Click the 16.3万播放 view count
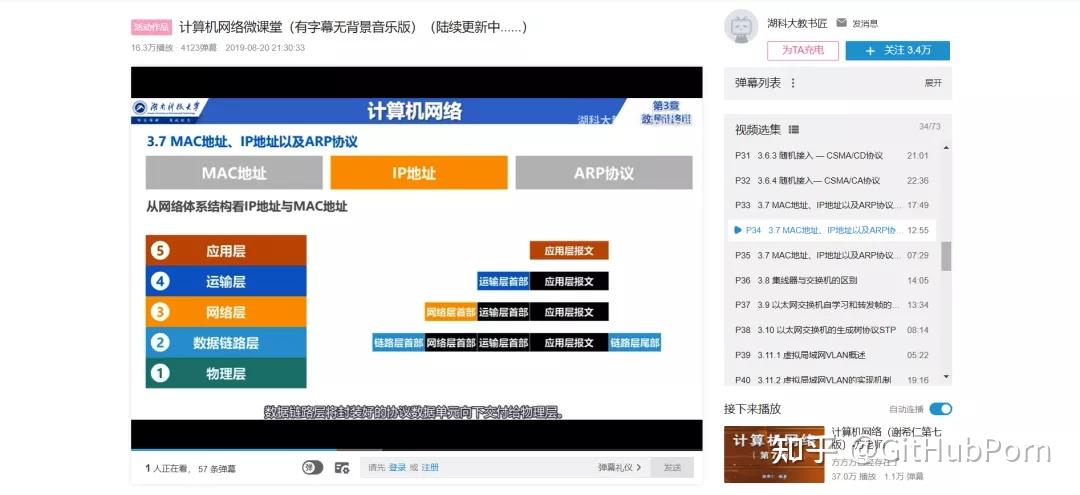Viewport: 1080px width, 495px height. click(x=152, y=48)
